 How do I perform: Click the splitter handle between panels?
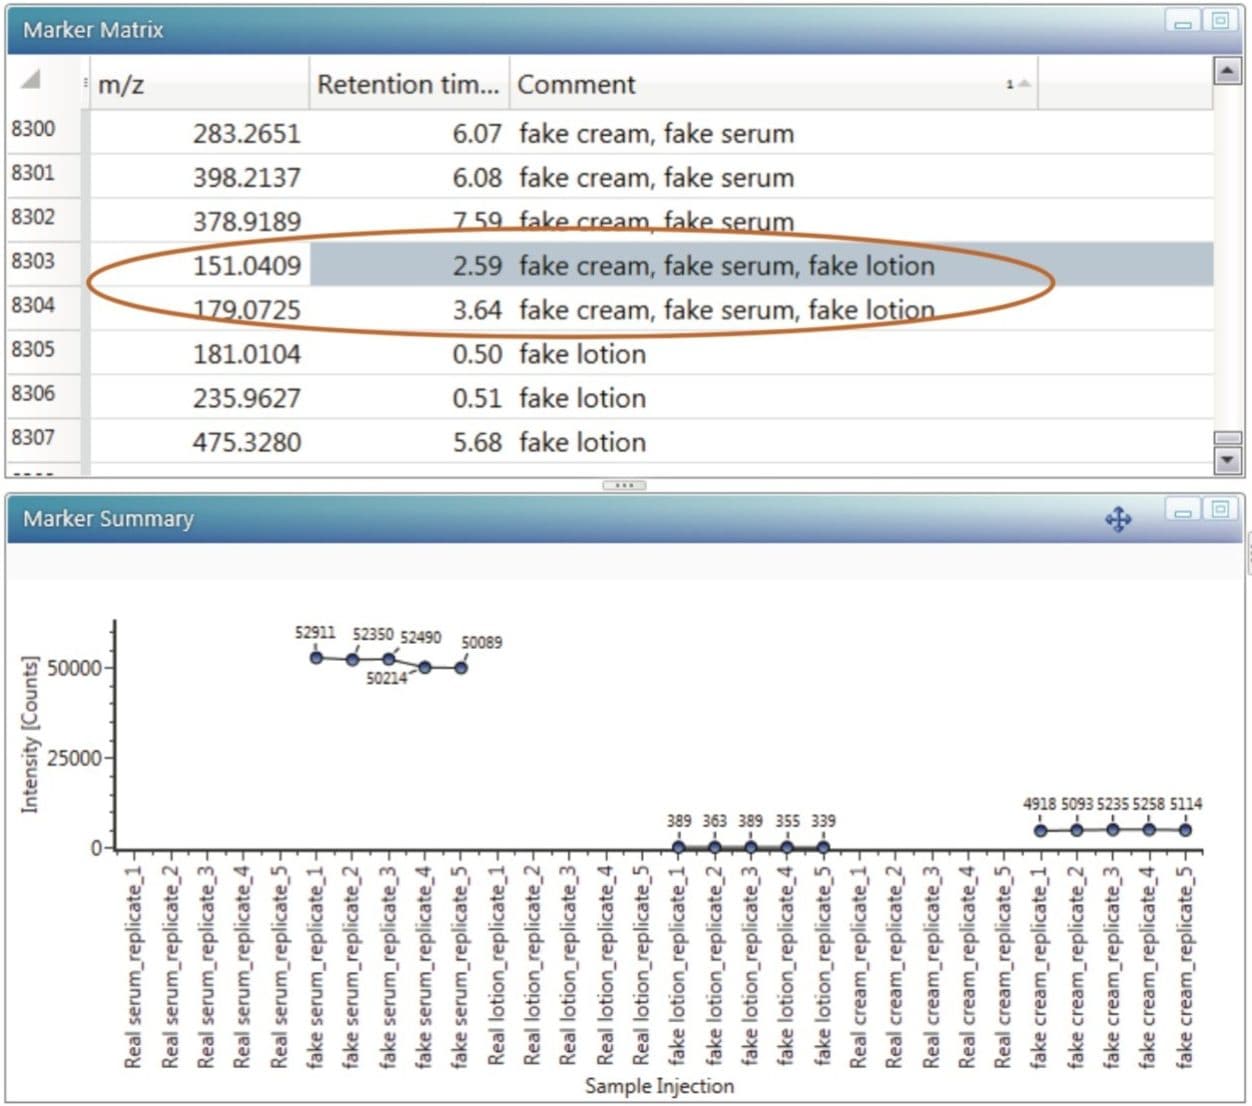624,485
